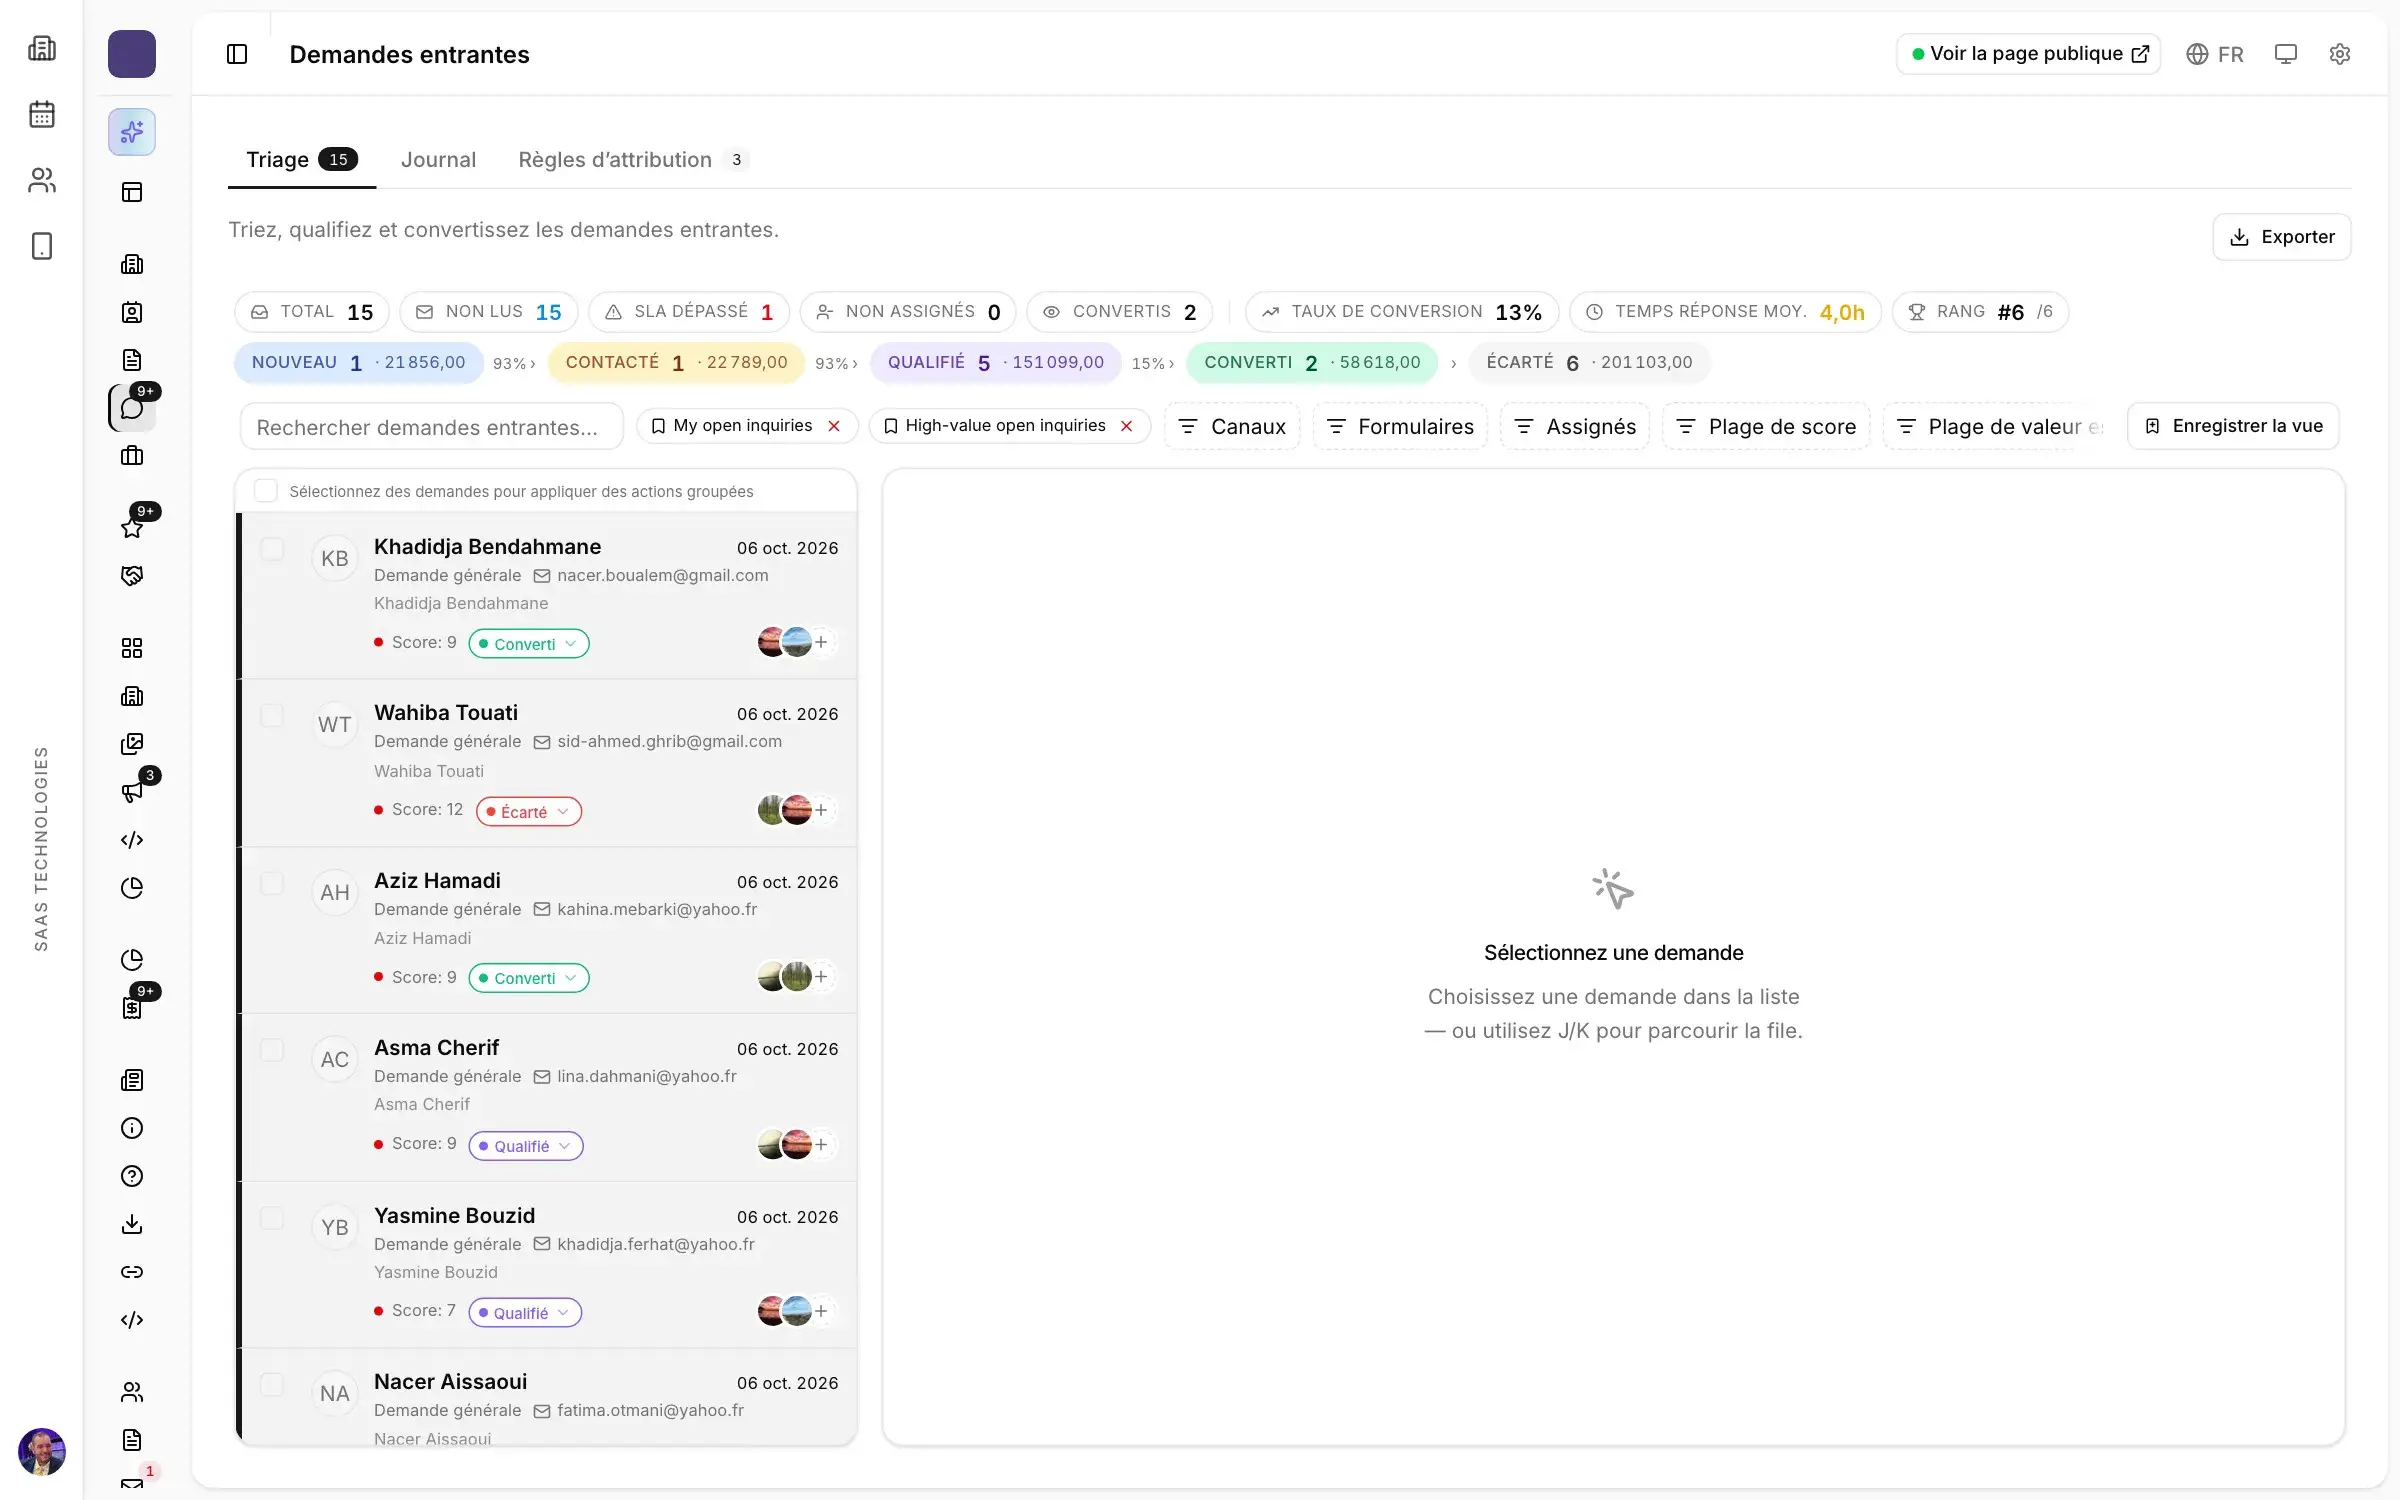Switch to the Journal tab
This screenshot has width=2400, height=1500.
click(x=438, y=160)
